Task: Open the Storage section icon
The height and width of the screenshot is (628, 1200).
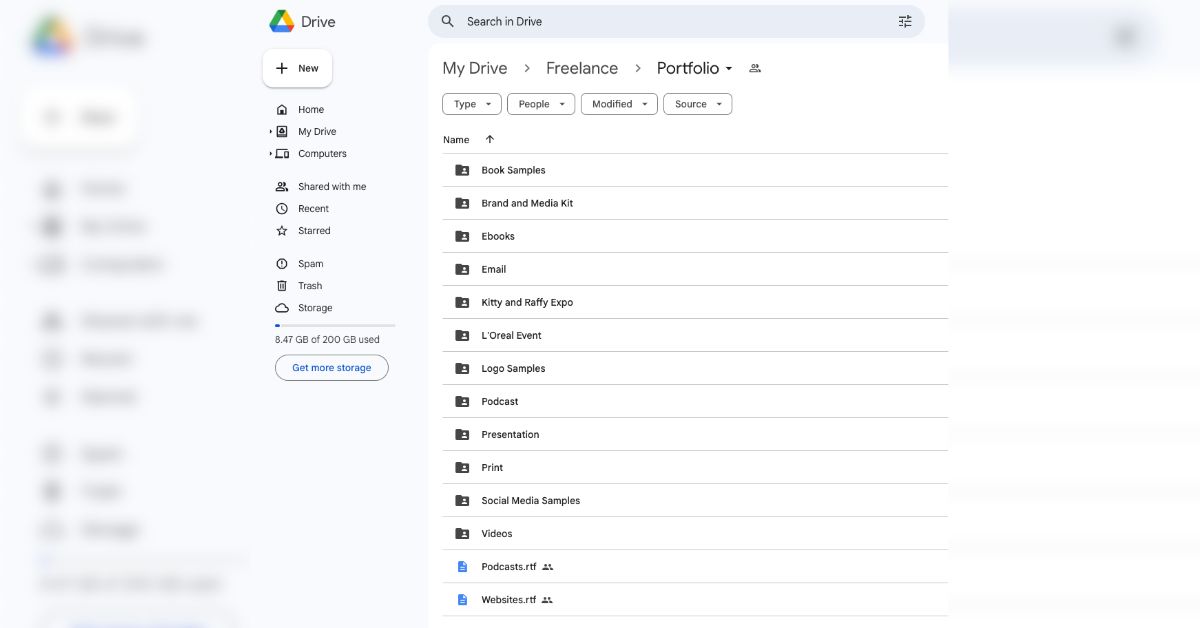Action: pos(283,307)
